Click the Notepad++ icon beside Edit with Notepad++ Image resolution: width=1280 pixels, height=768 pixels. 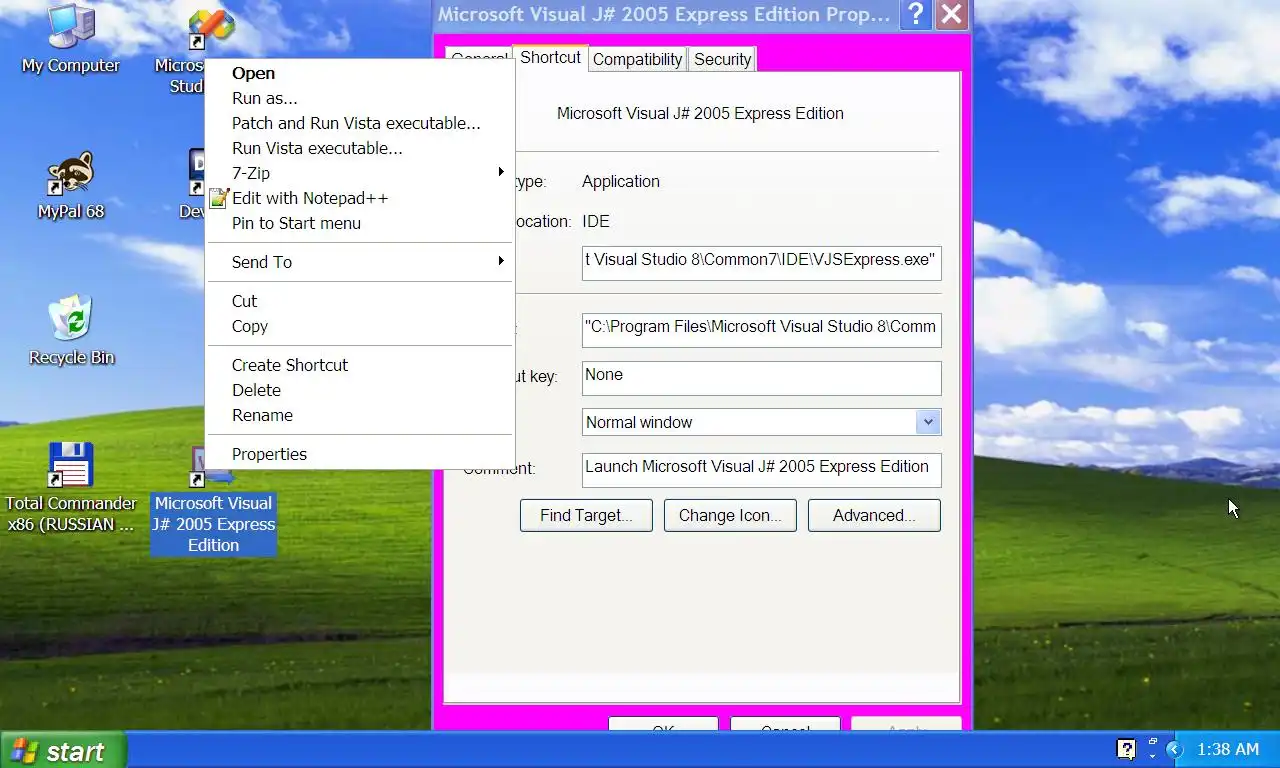coord(219,198)
